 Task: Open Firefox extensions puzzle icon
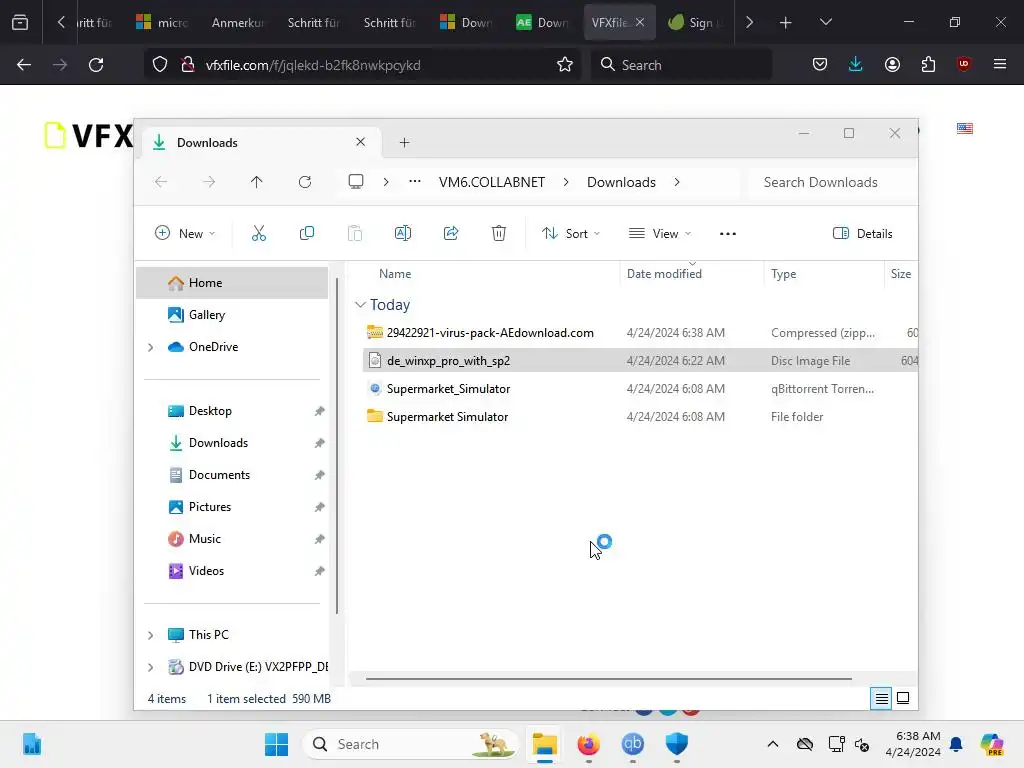928,64
